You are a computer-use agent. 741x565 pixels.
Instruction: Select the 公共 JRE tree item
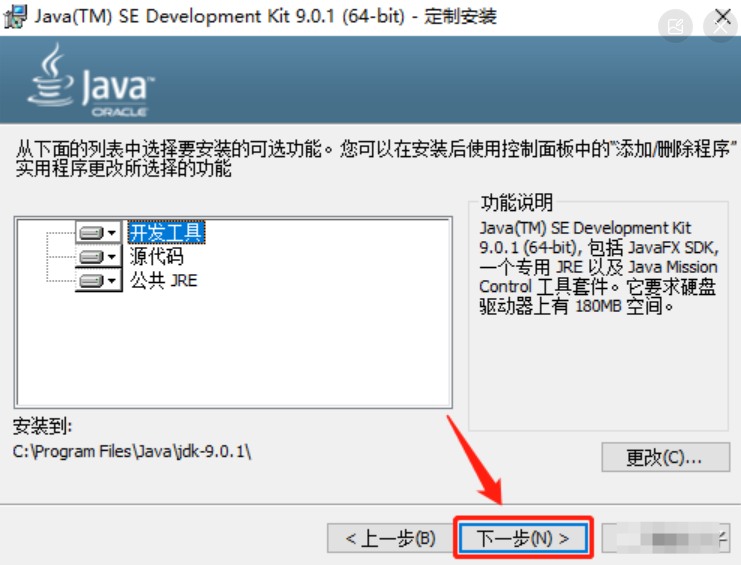[x=164, y=281]
